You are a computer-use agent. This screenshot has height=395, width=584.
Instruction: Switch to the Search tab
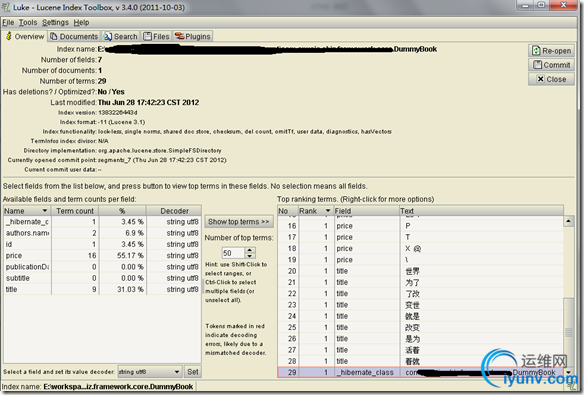121,36
